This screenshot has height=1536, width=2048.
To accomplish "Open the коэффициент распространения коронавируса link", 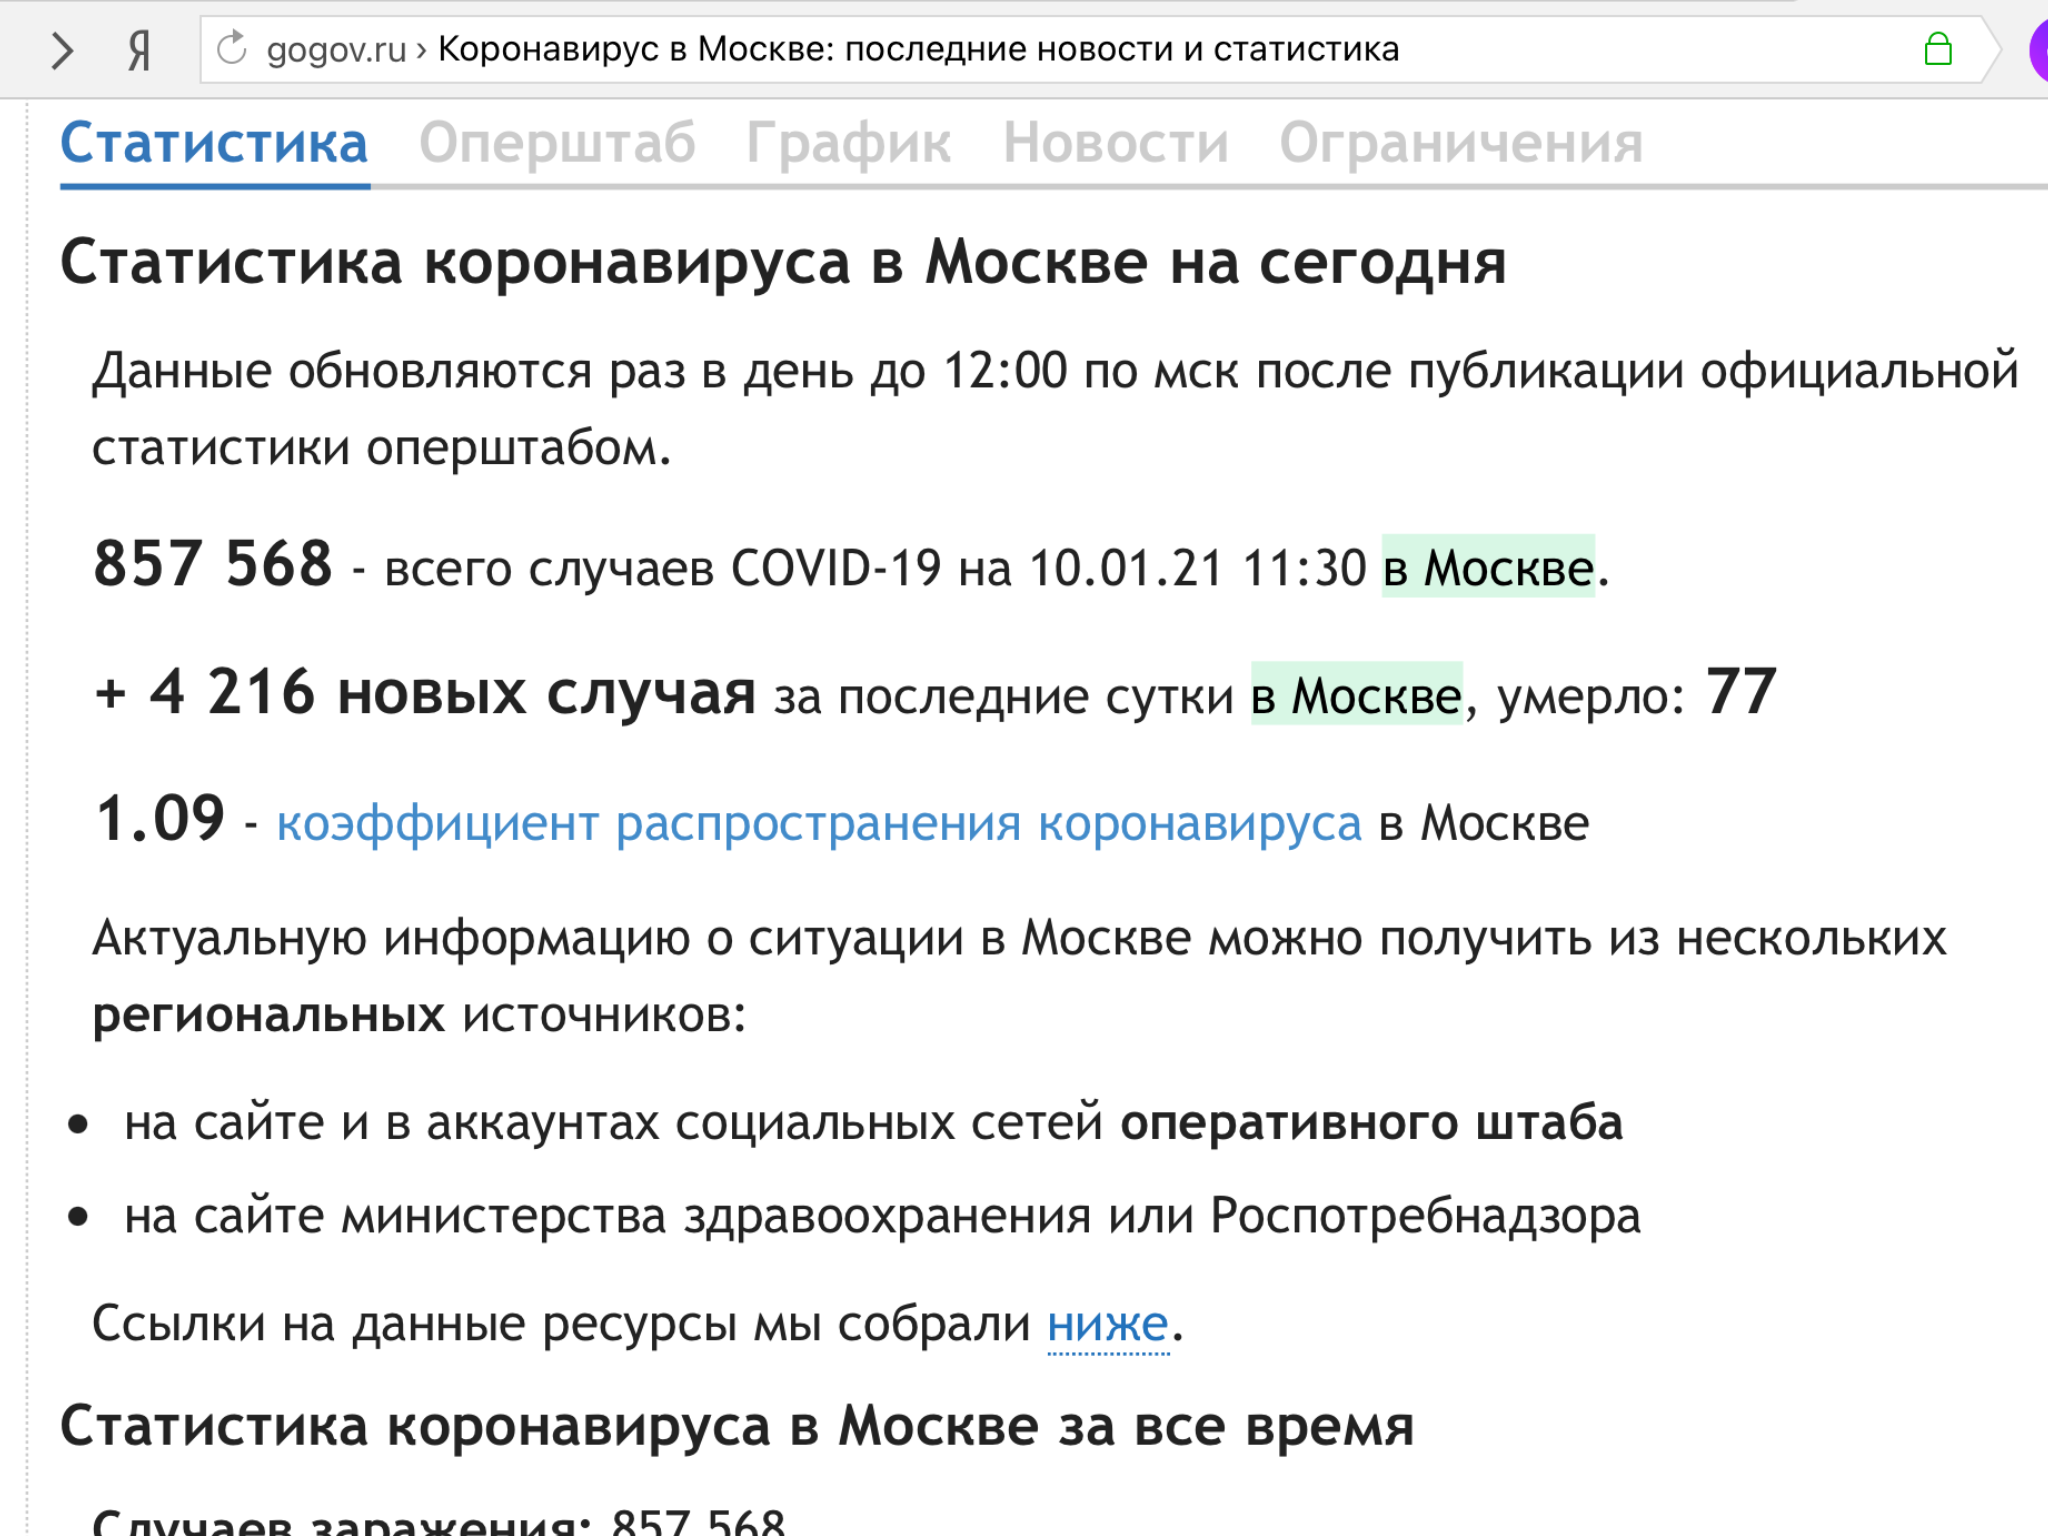I will (819, 824).
